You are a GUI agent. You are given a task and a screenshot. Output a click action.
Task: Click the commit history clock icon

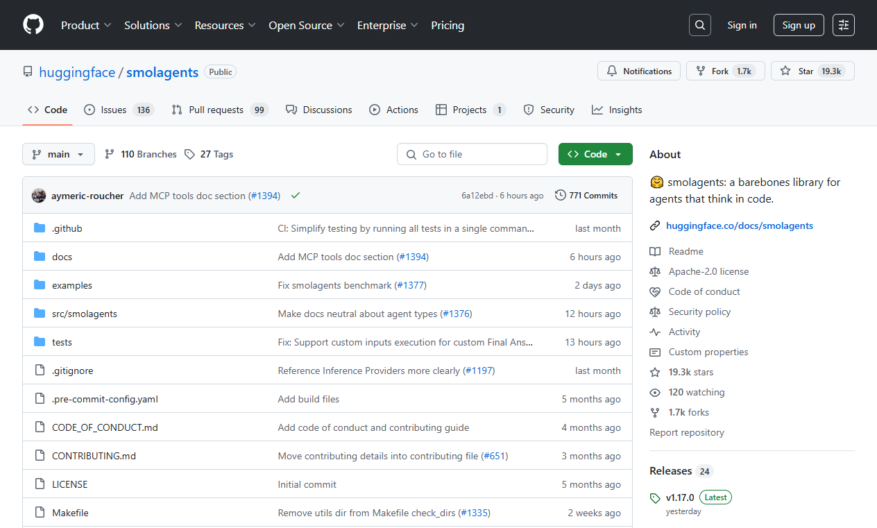560,195
